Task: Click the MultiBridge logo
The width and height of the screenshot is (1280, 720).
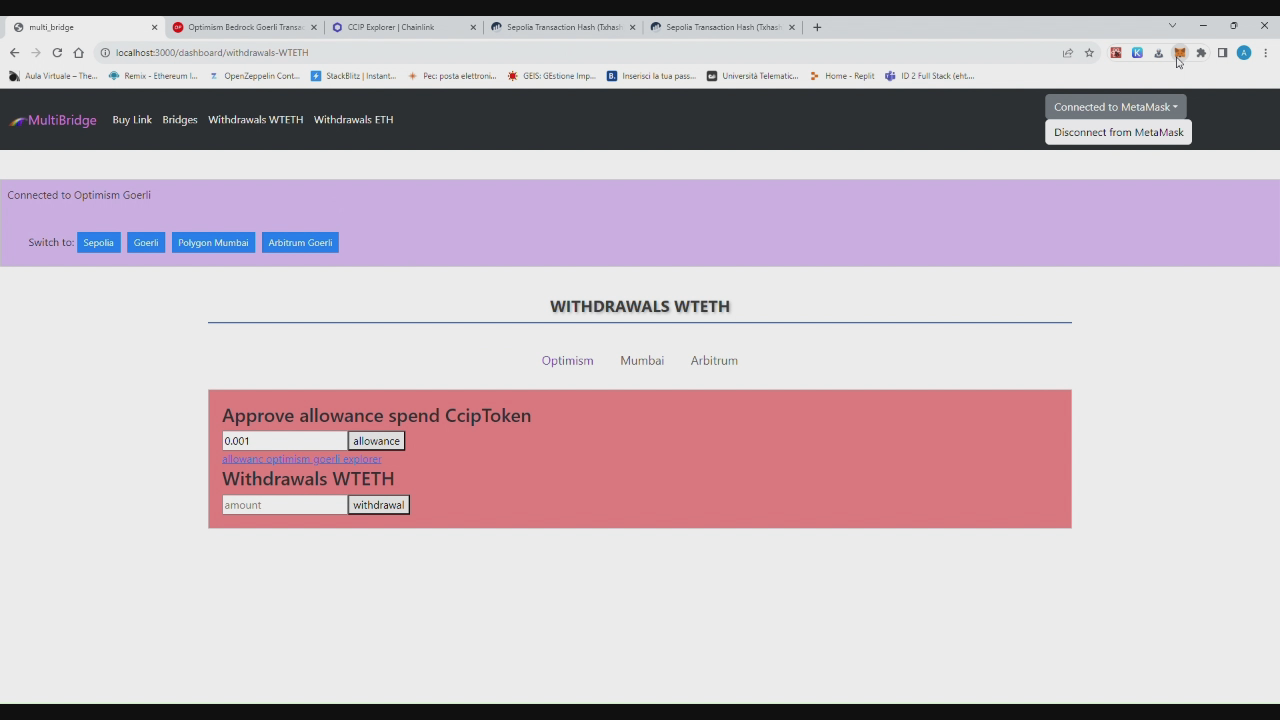Action: [x=53, y=120]
